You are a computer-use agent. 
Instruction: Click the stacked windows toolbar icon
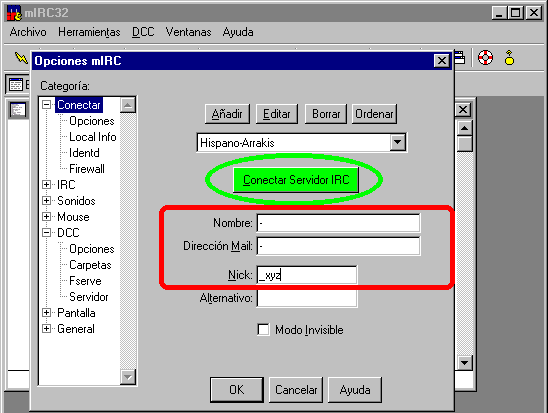click(x=460, y=58)
